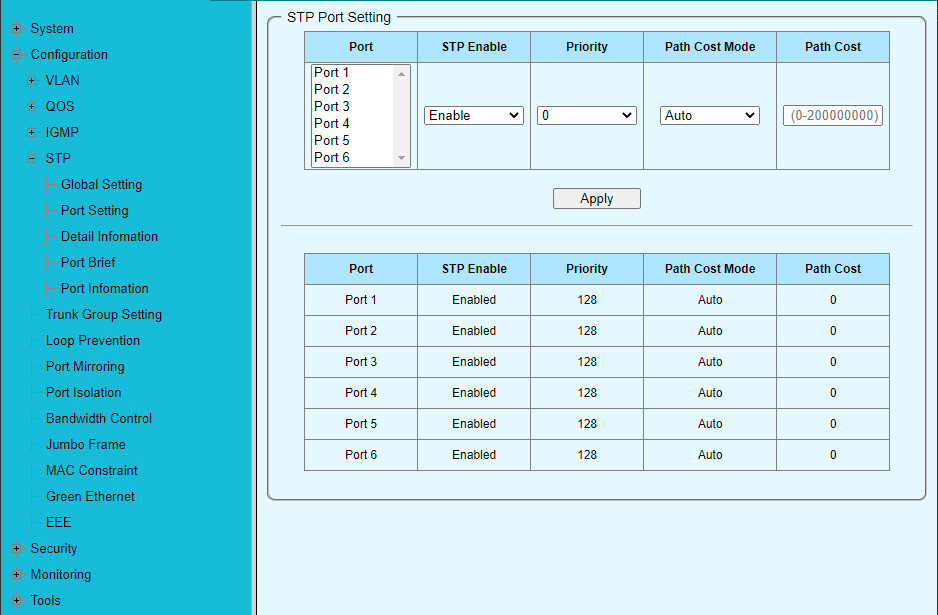The image size is (938, 615).
Task: Collapse the Configuration tree node
Action: pyautogui.click(x=16, y=55)
